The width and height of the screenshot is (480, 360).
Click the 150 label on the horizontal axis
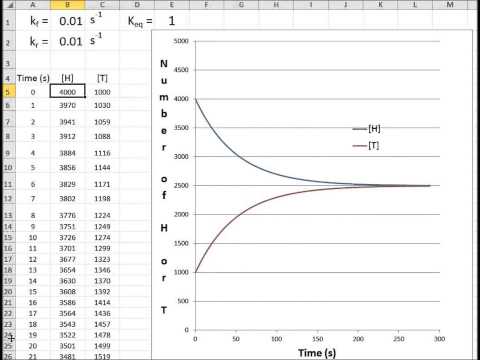[317, 339]
